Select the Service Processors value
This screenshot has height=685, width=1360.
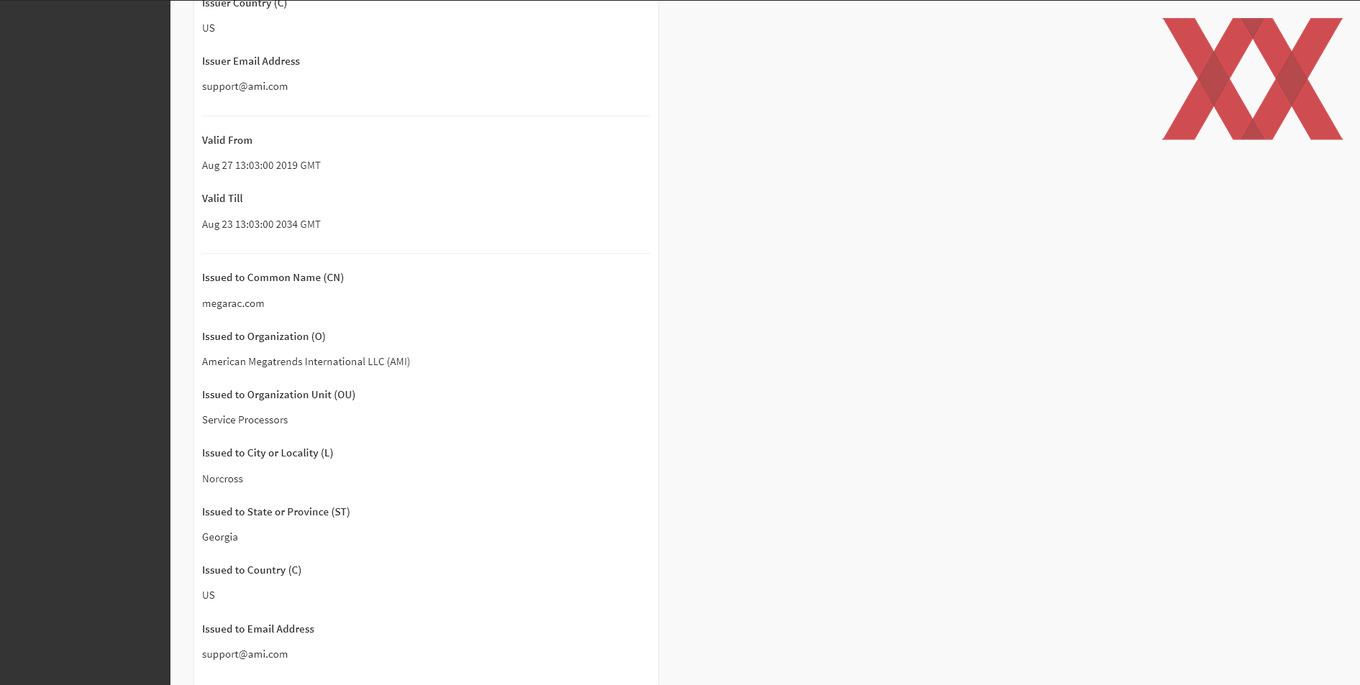(x=245, y=420)
